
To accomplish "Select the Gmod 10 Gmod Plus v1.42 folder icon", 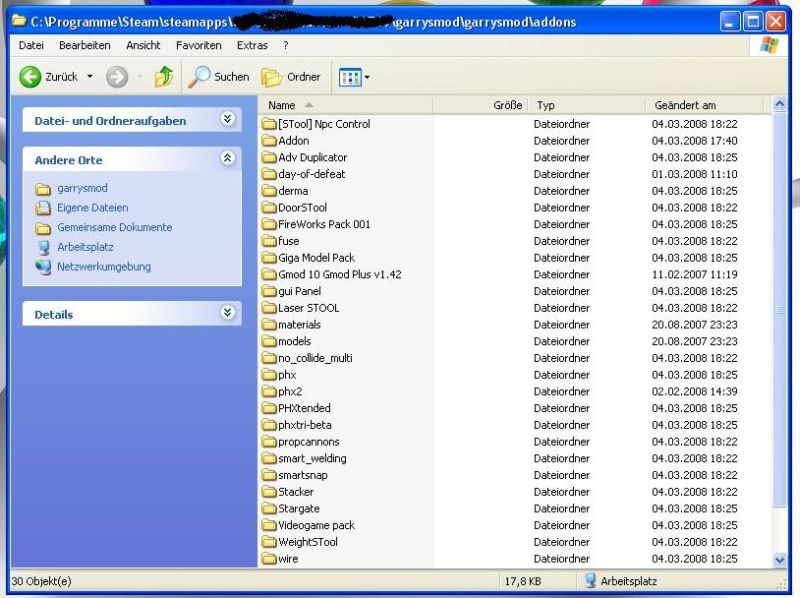I will click(x=269, y=275).
